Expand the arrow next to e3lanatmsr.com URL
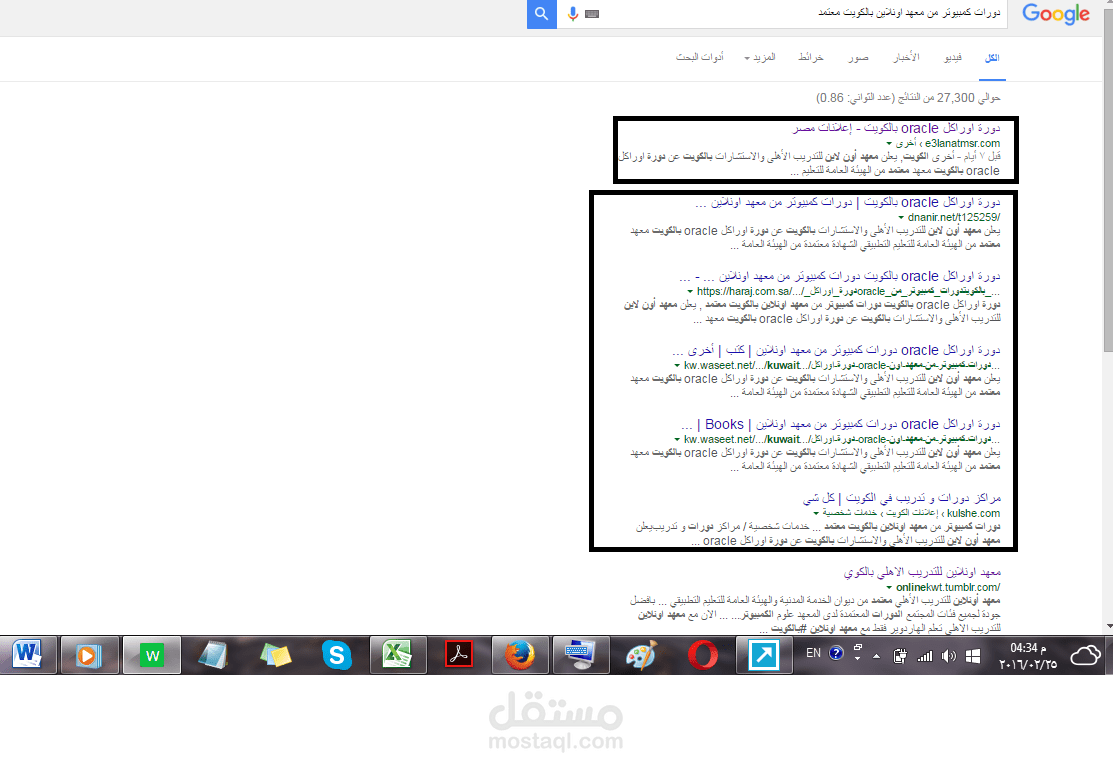This screenshot has width=1113, height=768. [889, 144]
